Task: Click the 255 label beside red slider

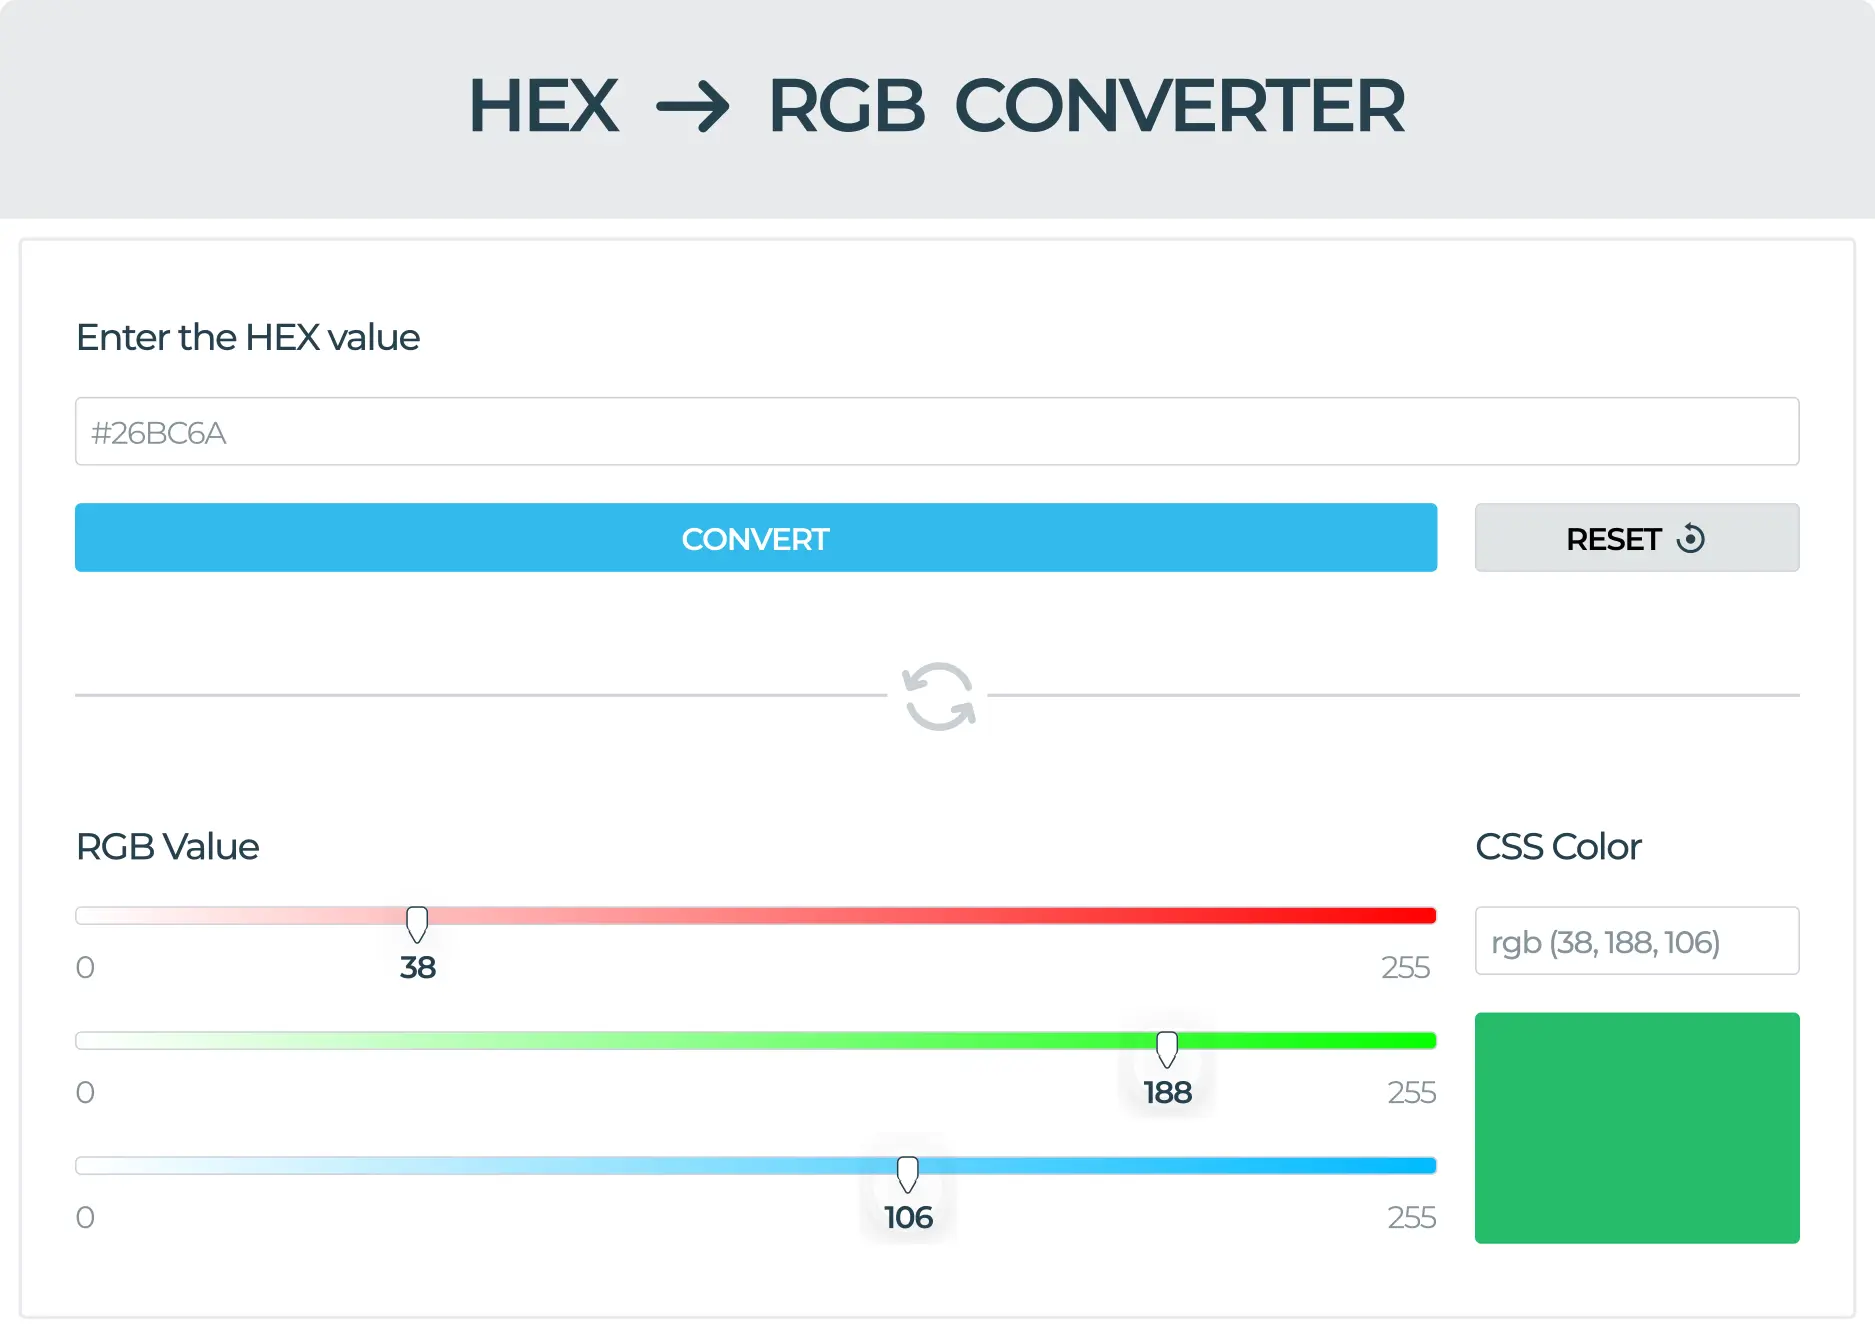Action: (1405, 967)
